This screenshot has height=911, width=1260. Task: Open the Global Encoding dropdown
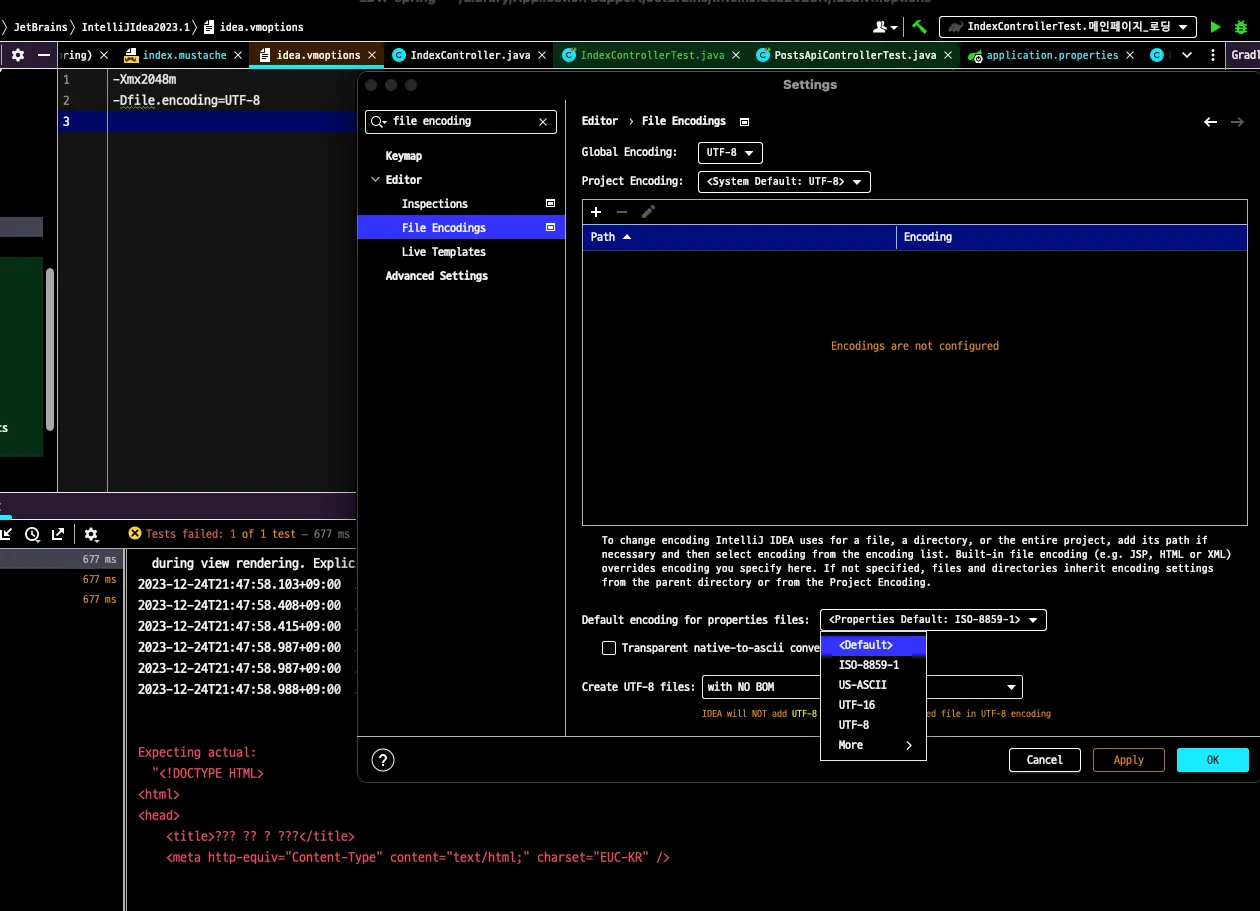point(730,153)
